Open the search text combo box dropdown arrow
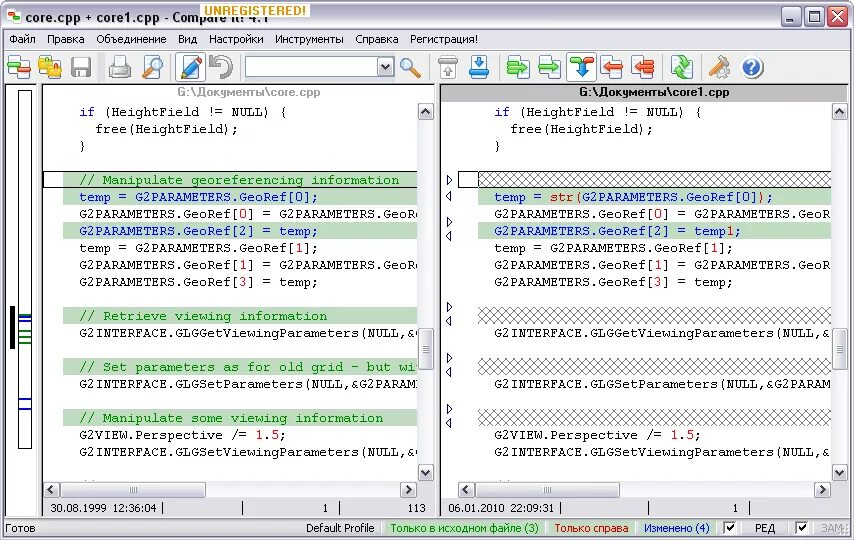Image resolution: width=854 pixels, height=540 pixels. point(385,67)
